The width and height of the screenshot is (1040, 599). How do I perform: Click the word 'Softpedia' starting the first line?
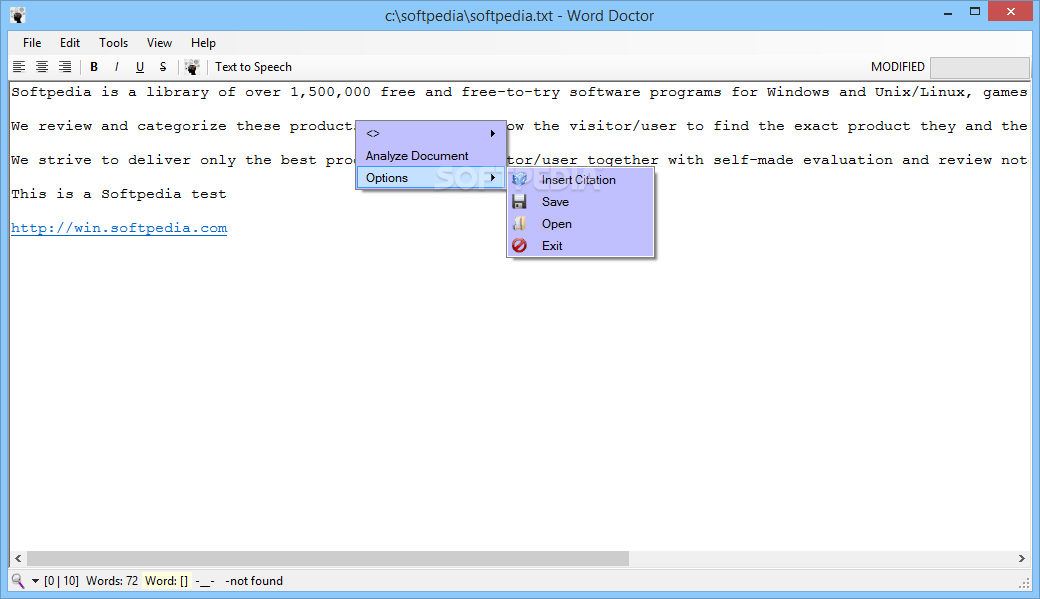point(51,92)
